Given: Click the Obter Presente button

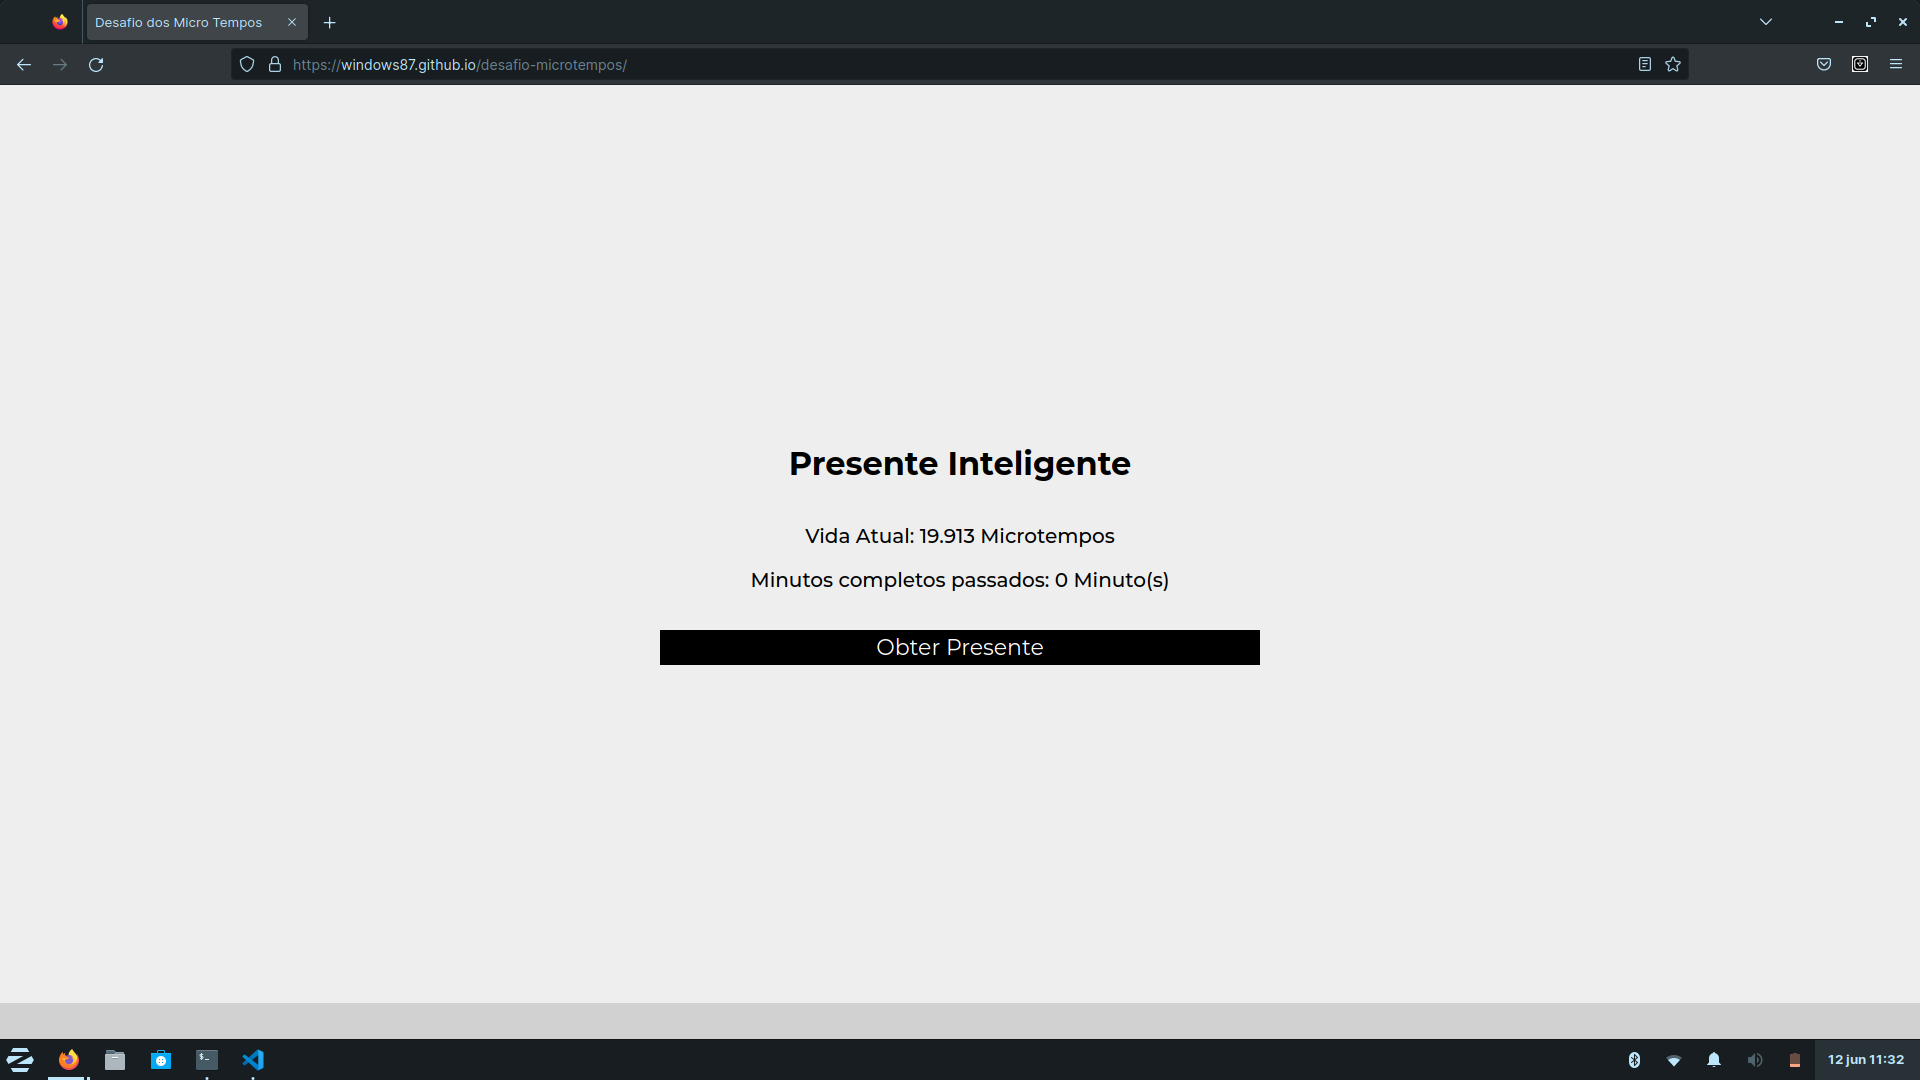Looking at the screenshot, I should 959,647.
